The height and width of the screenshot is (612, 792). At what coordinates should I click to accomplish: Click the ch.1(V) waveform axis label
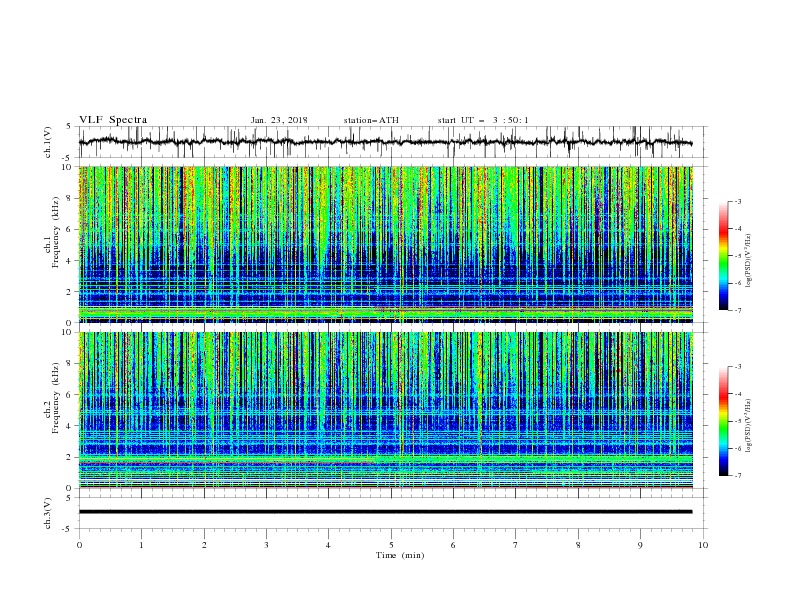click(48, 142)
